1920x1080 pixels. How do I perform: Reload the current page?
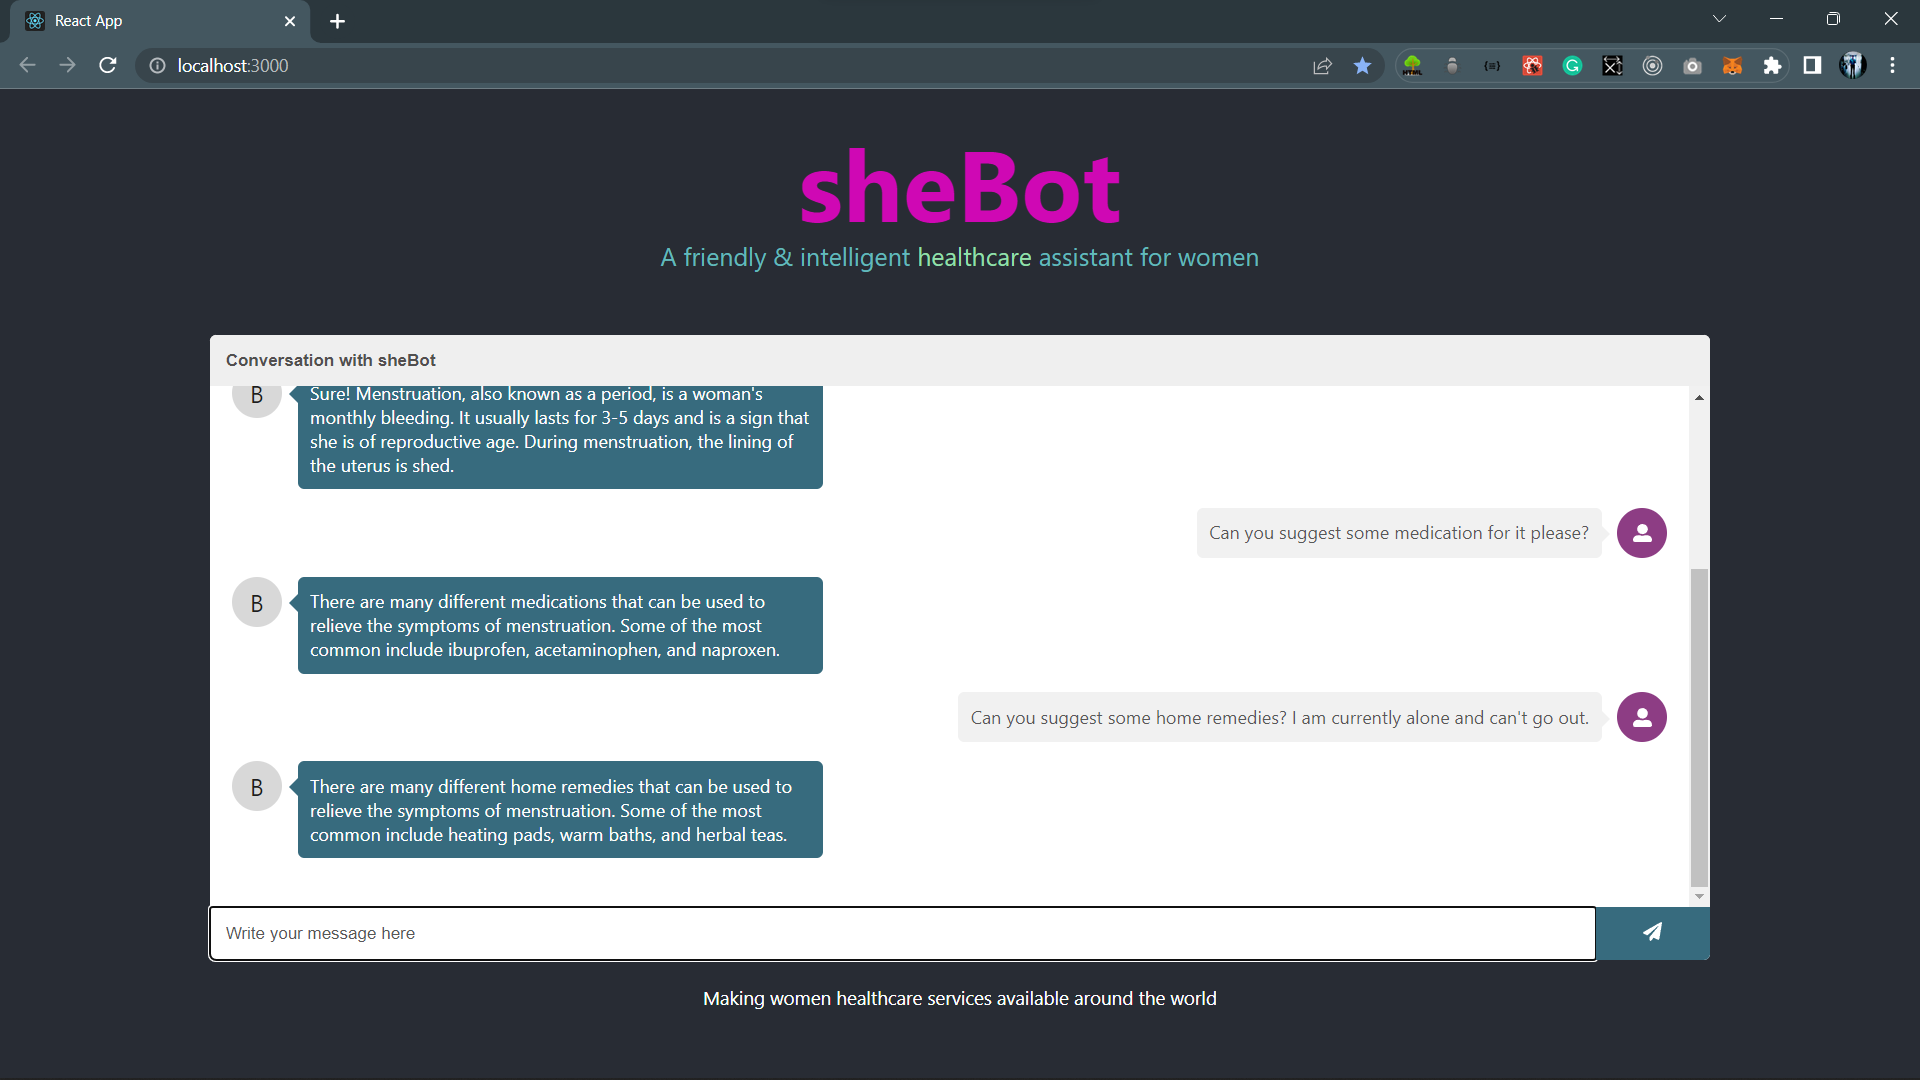(108, 66)
